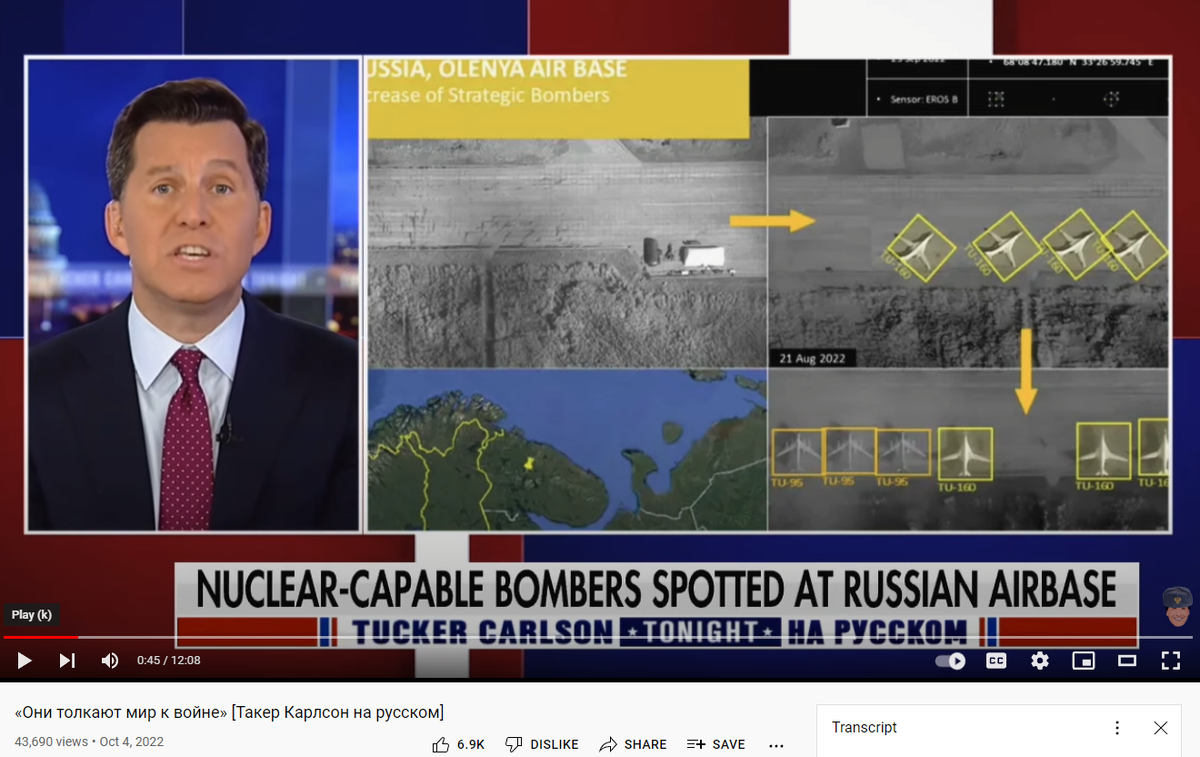
Task: Seek along the red video progress bar
Action: pyautogui.click(x=600, y=637)
